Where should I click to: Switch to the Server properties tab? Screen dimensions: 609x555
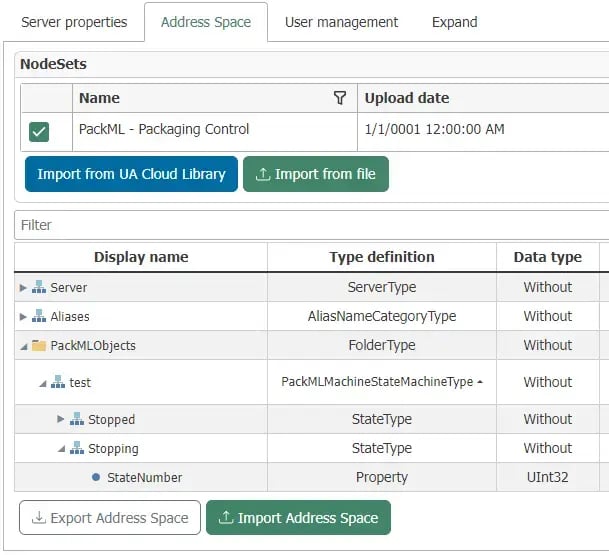click(x=74, y=22)
